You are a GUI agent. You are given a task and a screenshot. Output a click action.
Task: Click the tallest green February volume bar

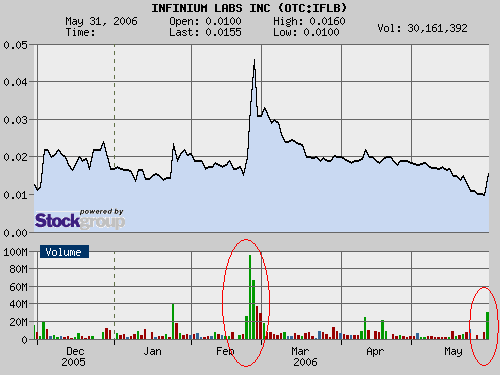250,297
